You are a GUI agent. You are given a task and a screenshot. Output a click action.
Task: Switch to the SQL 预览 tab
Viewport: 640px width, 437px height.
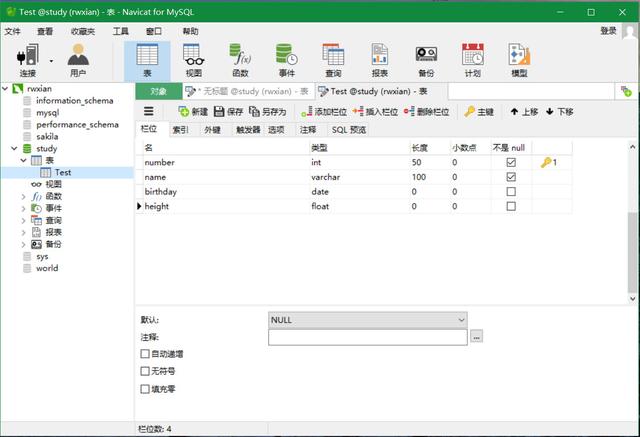pos(349,130)
